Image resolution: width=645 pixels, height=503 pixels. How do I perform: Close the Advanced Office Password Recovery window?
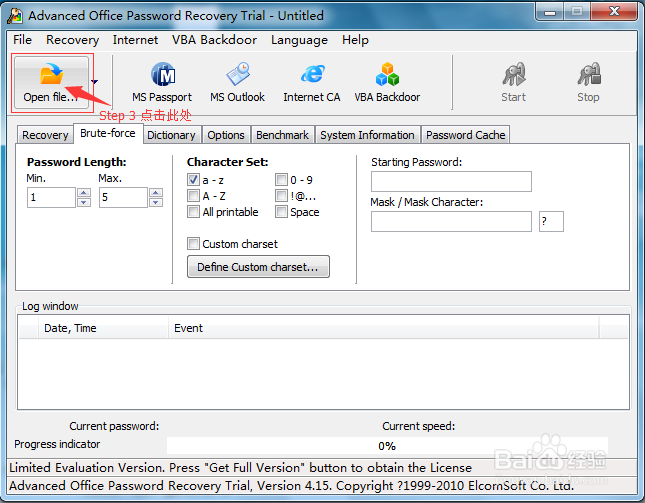[615, 12]
